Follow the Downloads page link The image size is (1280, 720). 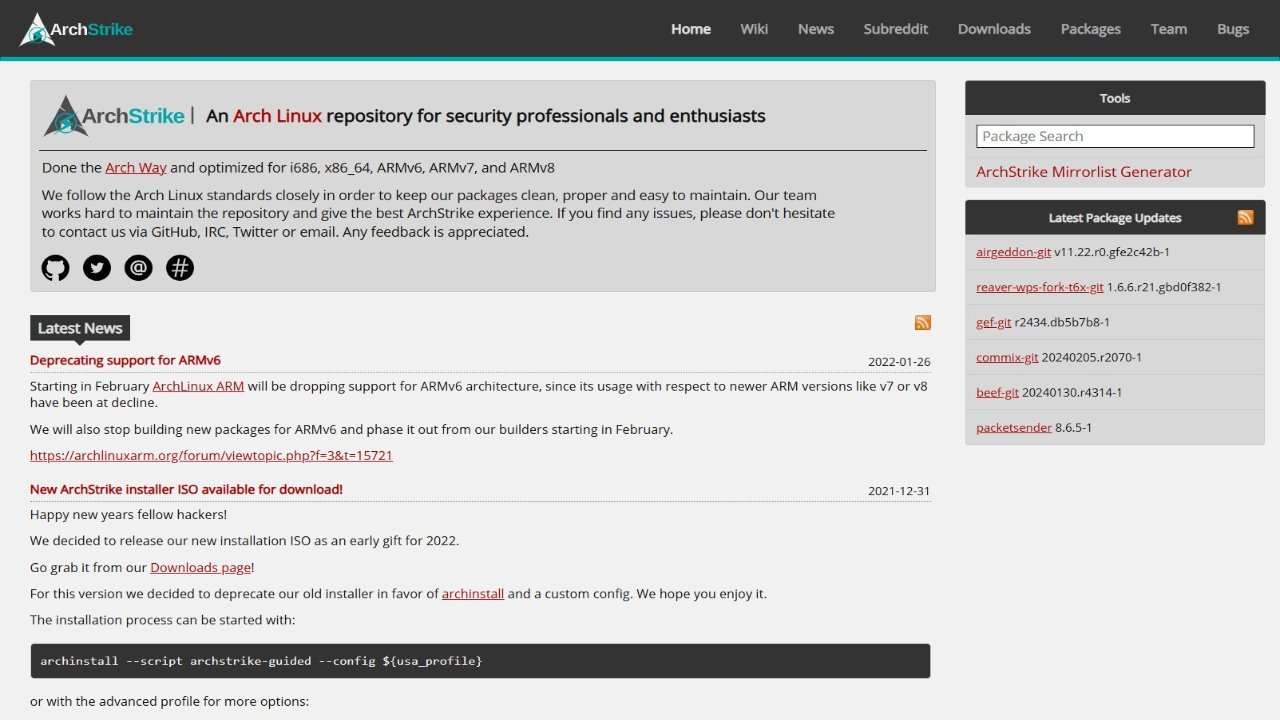[x=200, y=568]
